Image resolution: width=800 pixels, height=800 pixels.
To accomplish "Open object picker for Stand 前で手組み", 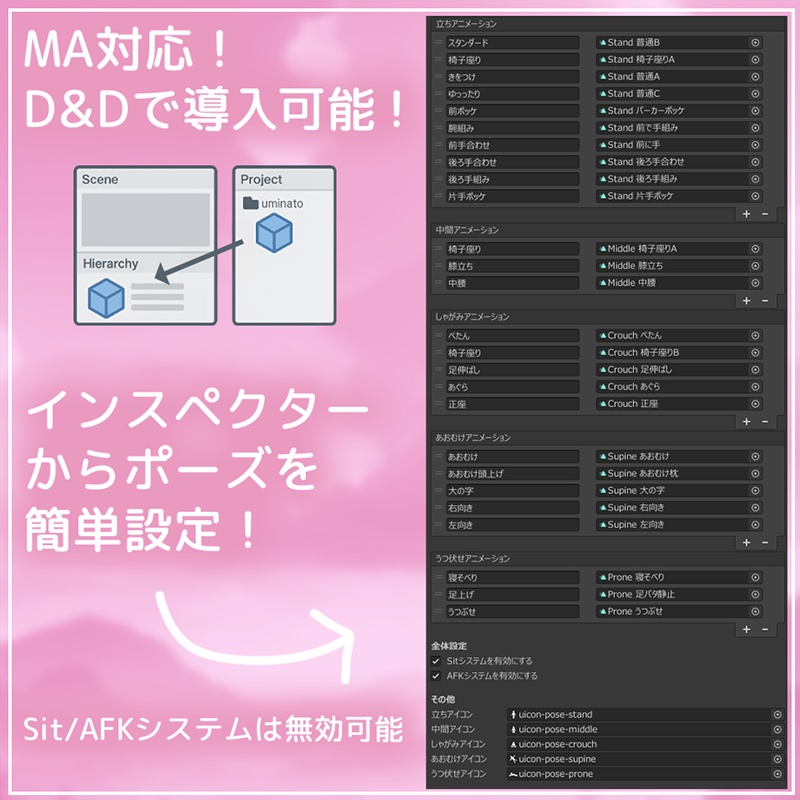I will click(755, 128).
